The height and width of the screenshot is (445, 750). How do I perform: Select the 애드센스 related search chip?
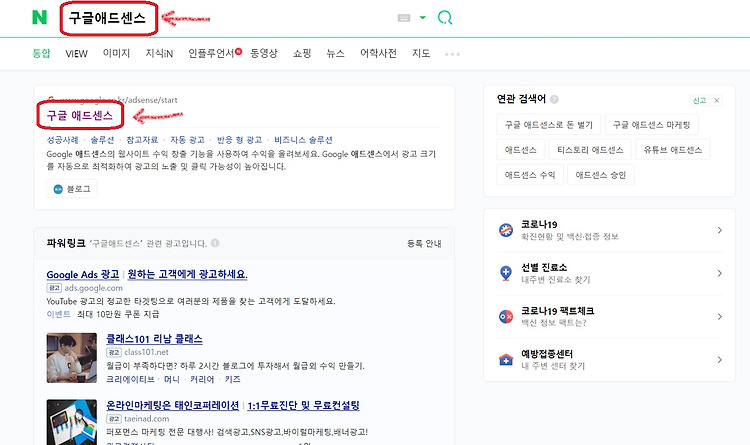pos(521,150)
